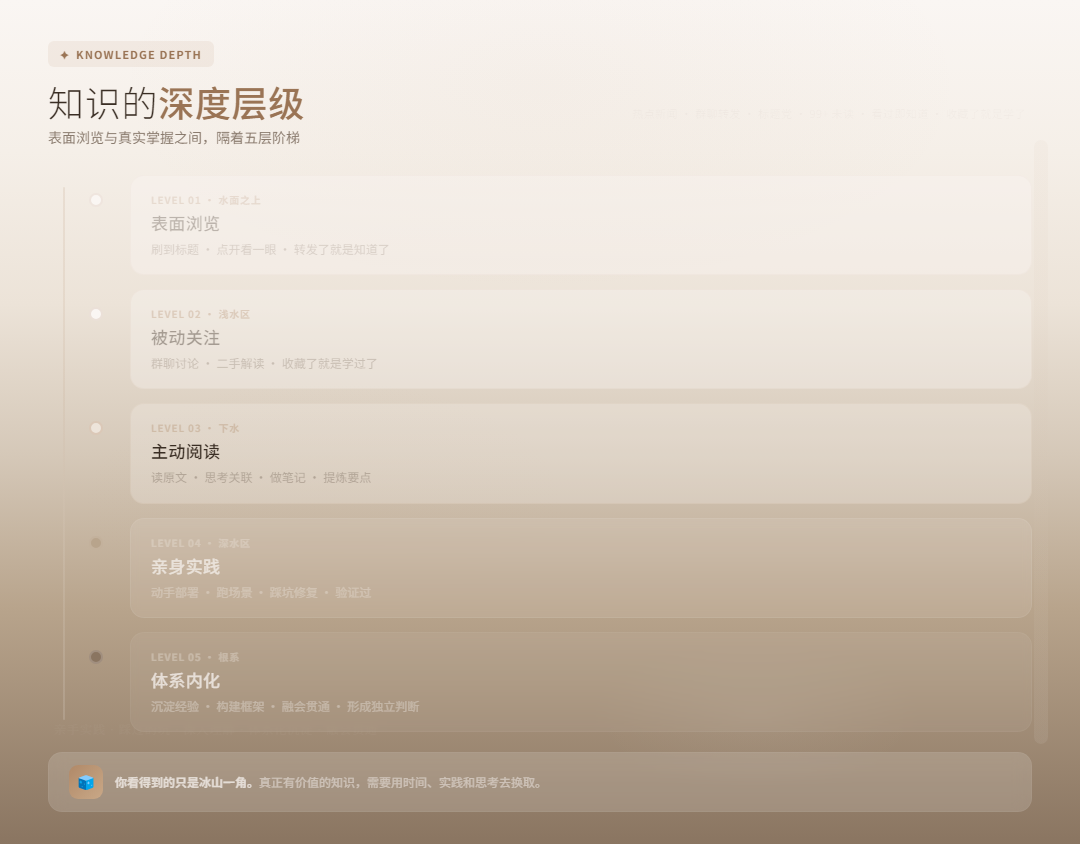
Task: Click the bold text 你看得到的只是冰山一角
Action: coord(183,783)
